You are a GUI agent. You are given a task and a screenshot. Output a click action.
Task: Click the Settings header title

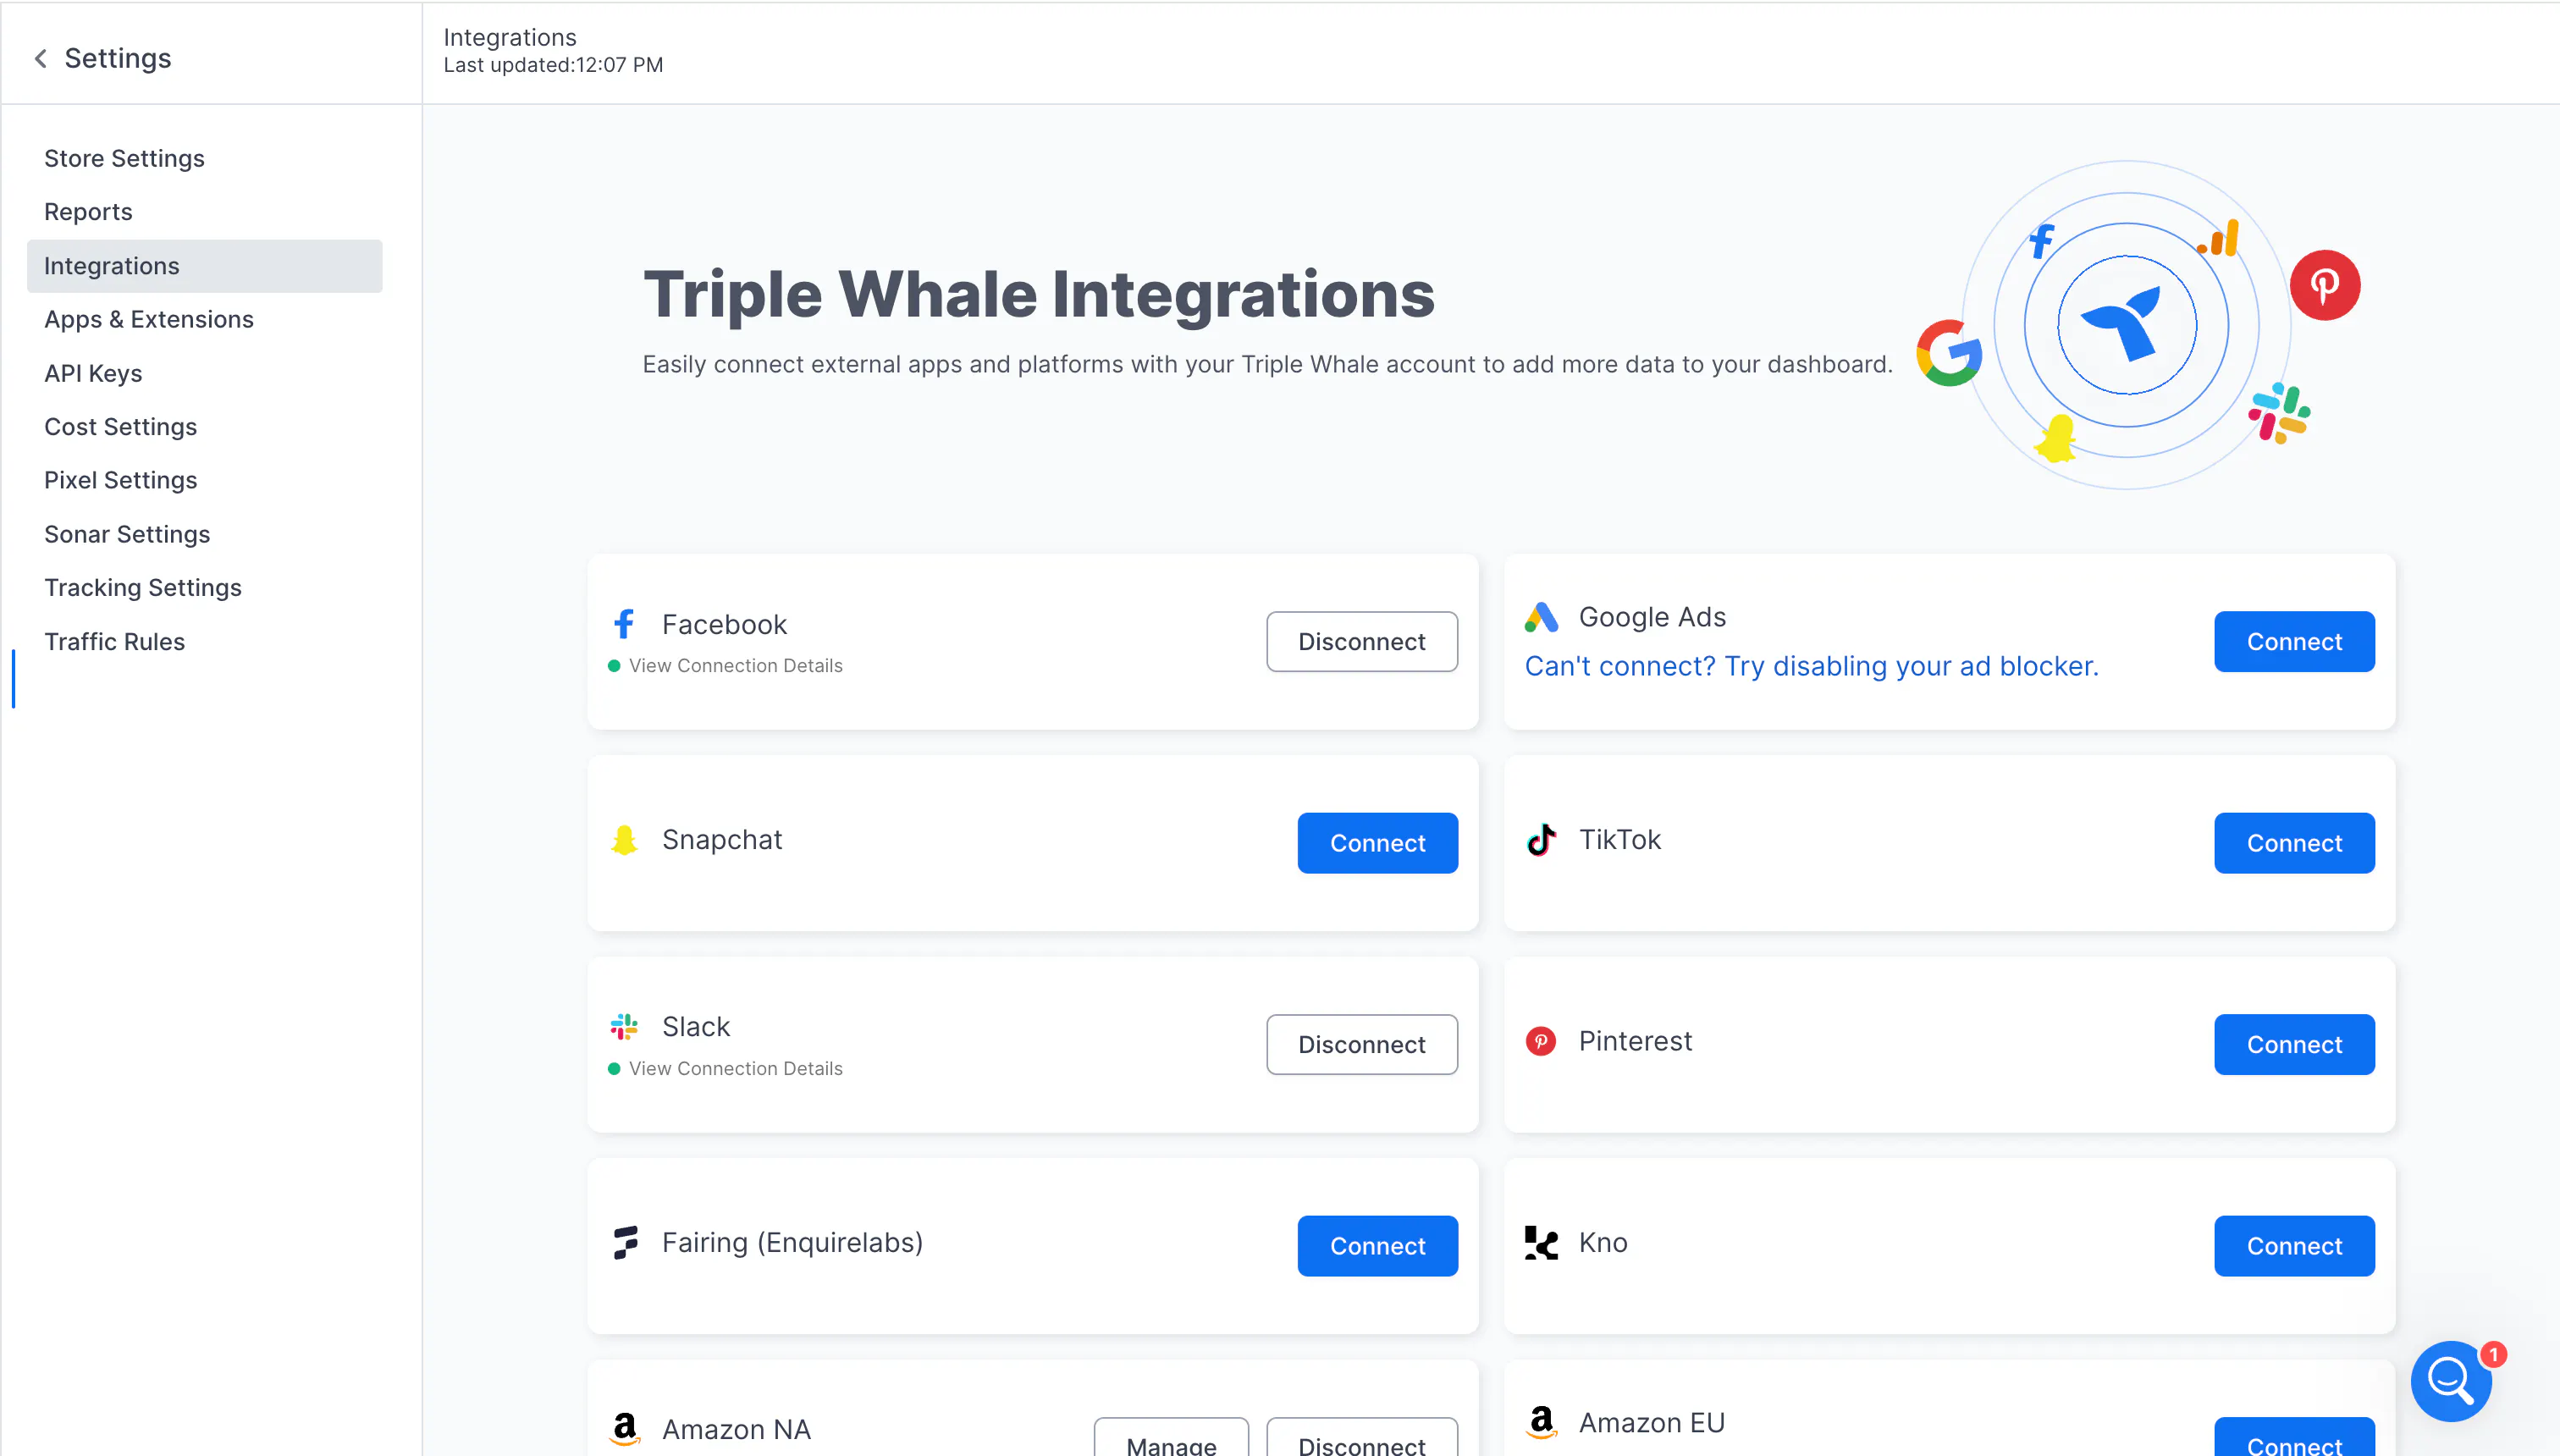coord(118,59)
